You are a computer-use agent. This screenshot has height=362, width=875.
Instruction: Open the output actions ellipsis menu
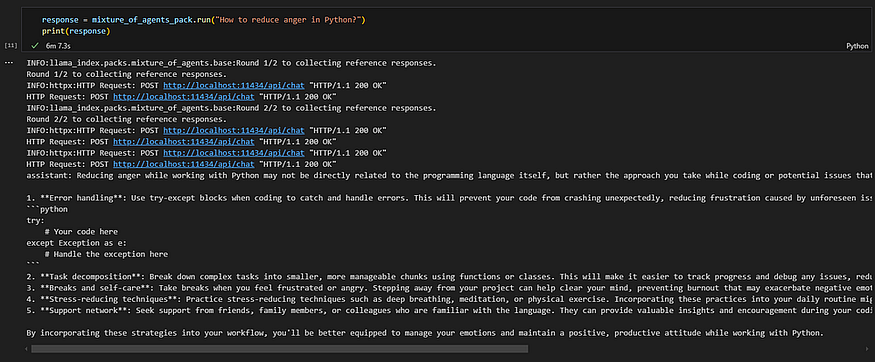click(x=8, y=63)
